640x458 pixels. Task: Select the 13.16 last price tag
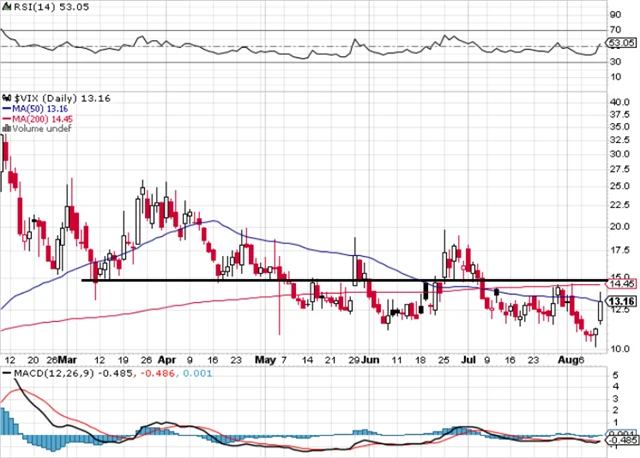tap(621, 301)
